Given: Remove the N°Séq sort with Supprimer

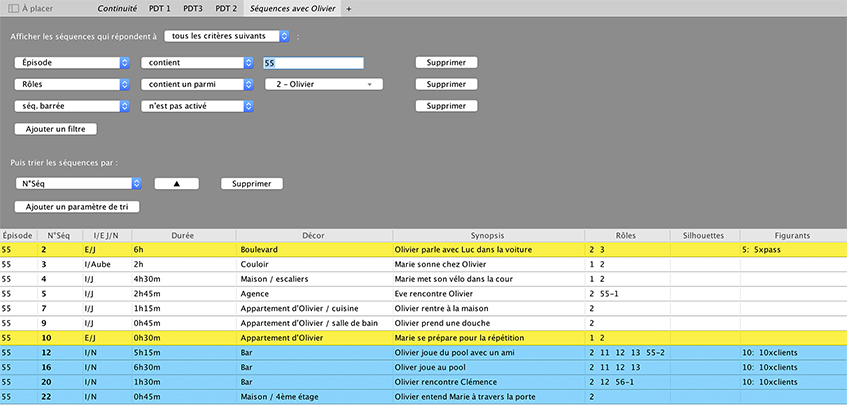Looking at the screenshot, I should point(252,184).
